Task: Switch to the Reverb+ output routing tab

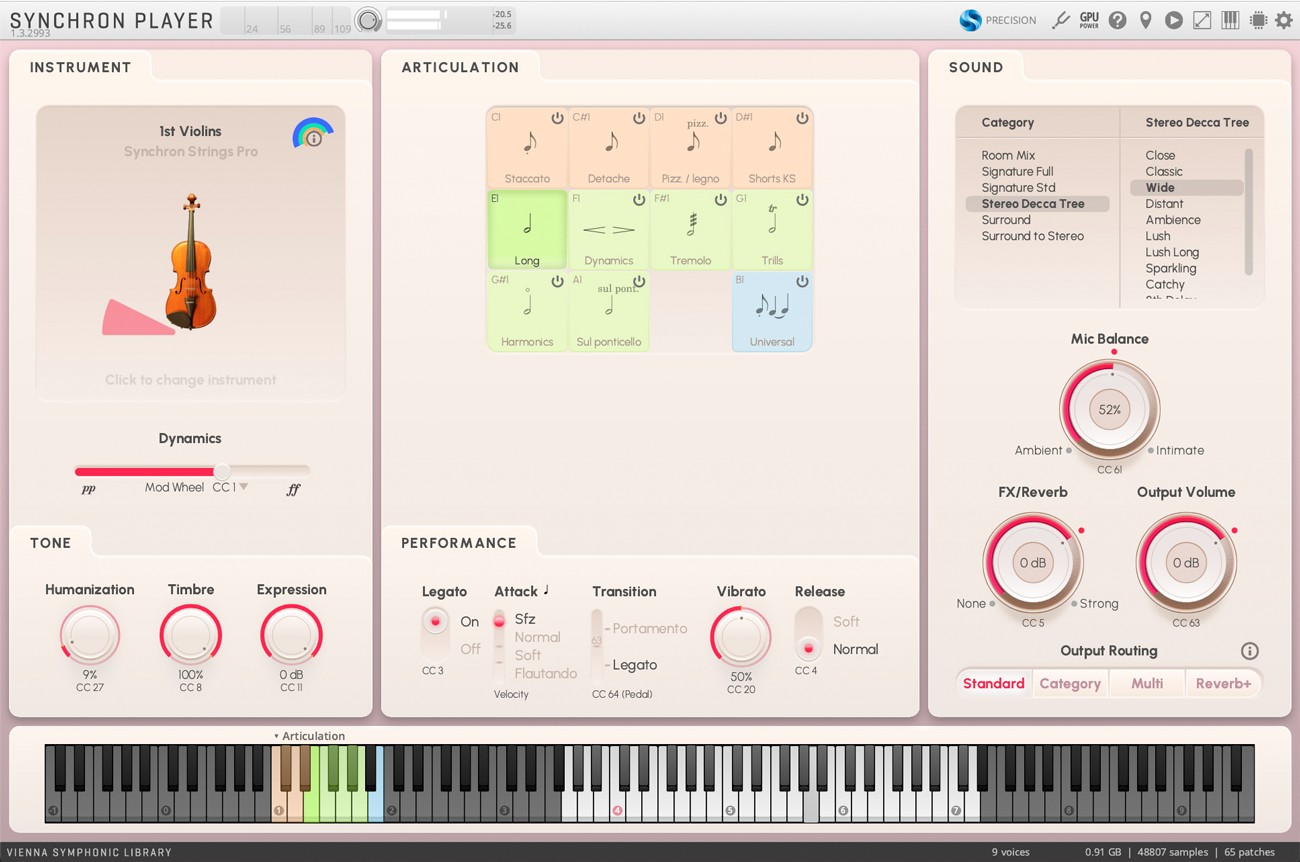Action: [x=1223, y=683]
